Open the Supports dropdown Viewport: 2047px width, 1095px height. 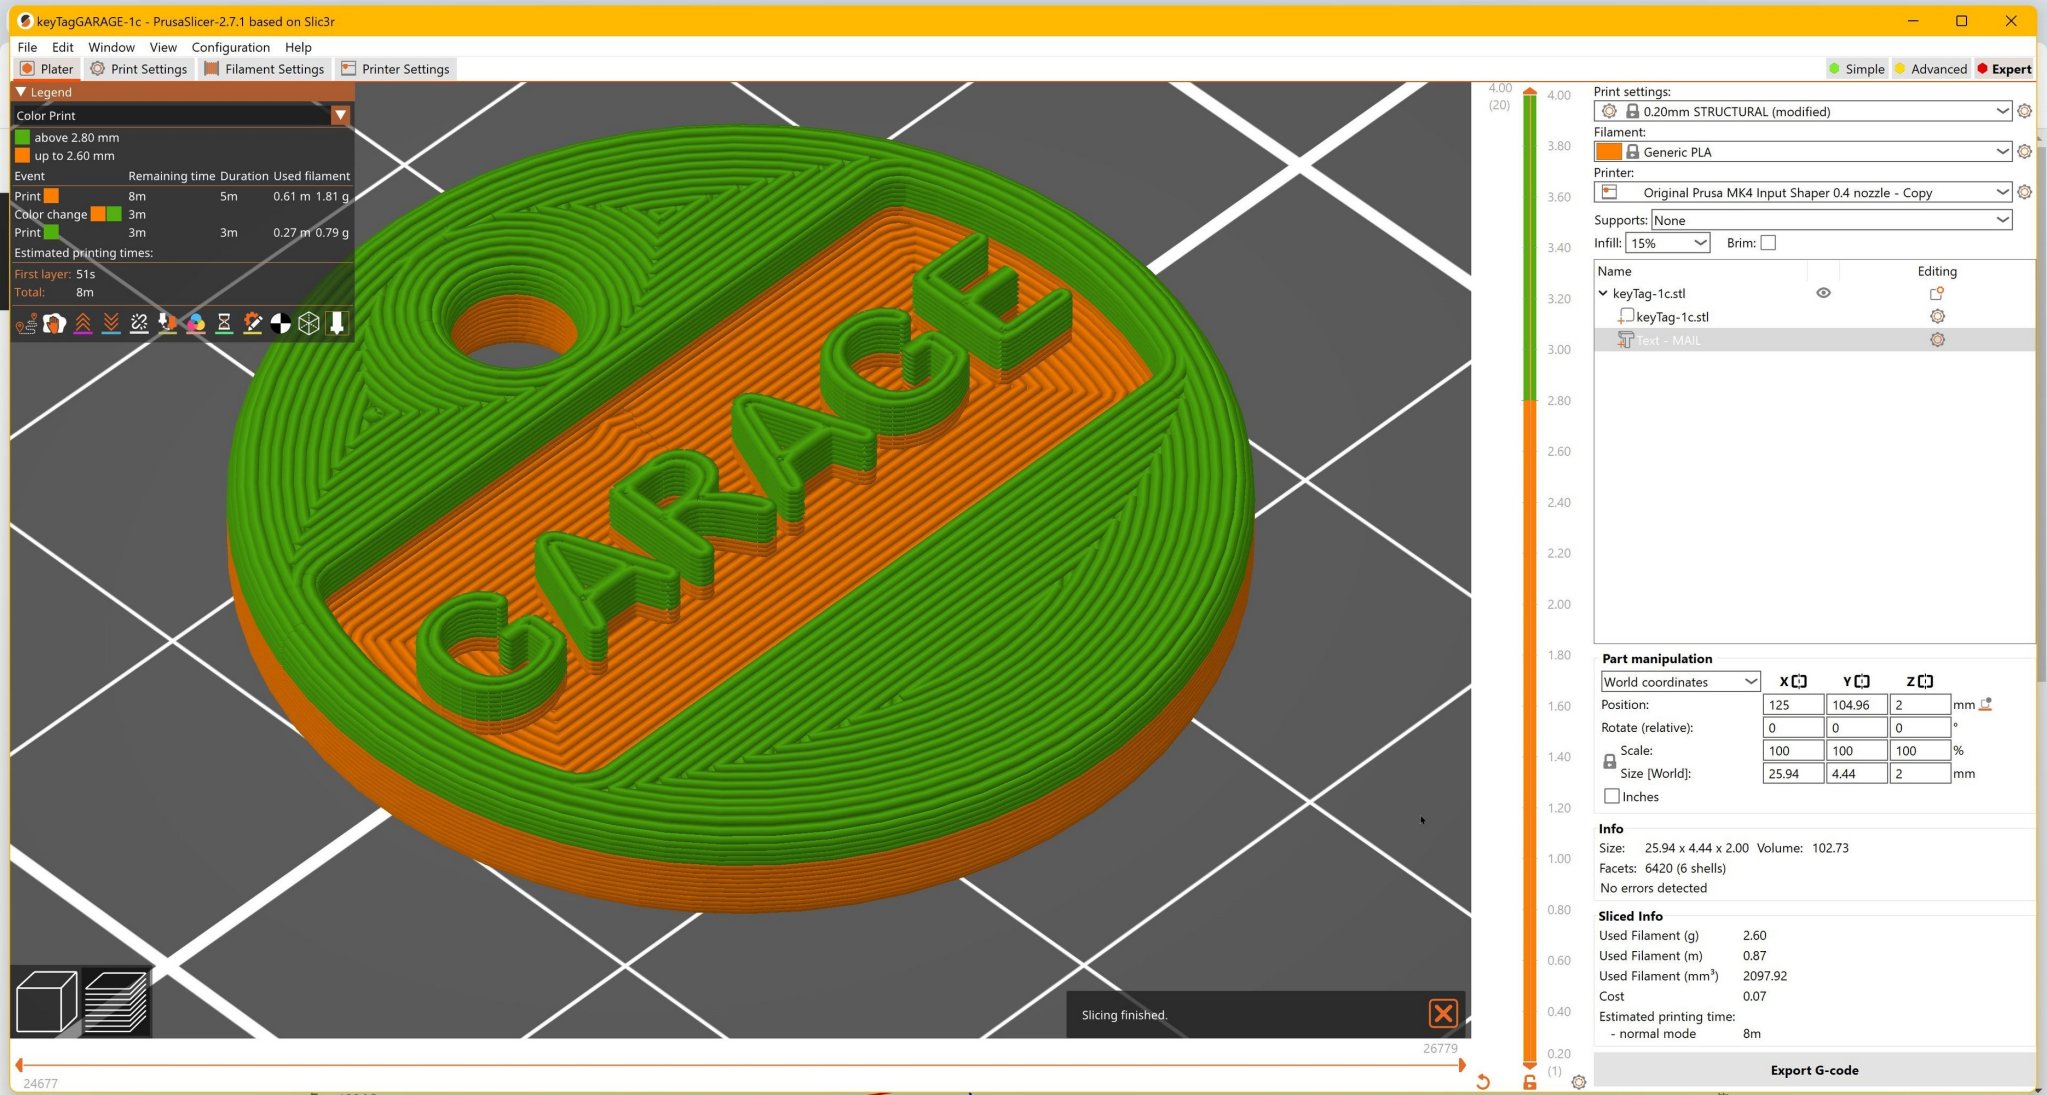coord(2002,220)
